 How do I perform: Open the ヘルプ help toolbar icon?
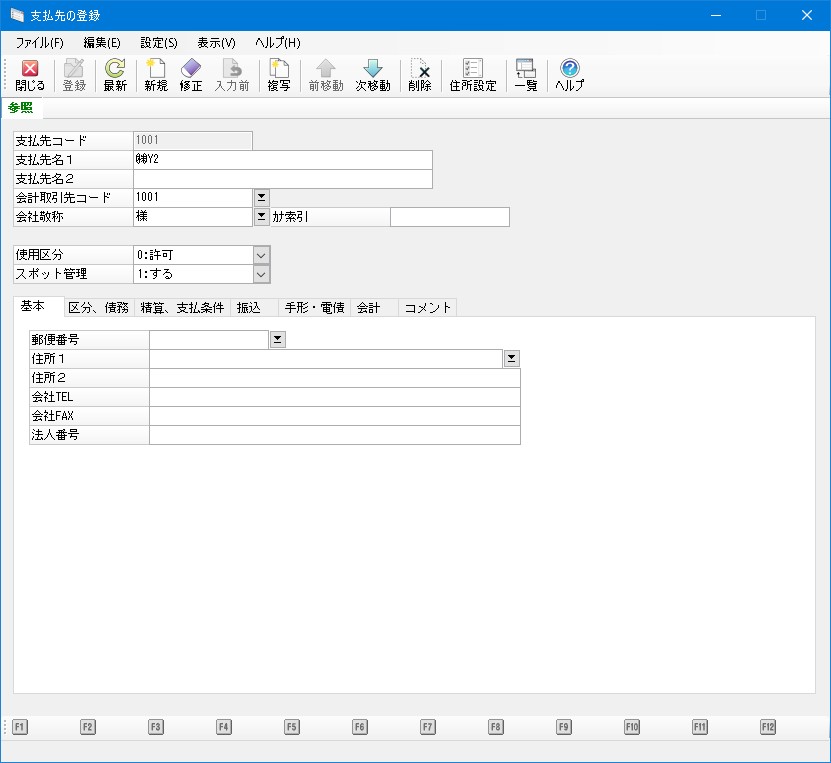pyautogui.click(x=570, y=76)
